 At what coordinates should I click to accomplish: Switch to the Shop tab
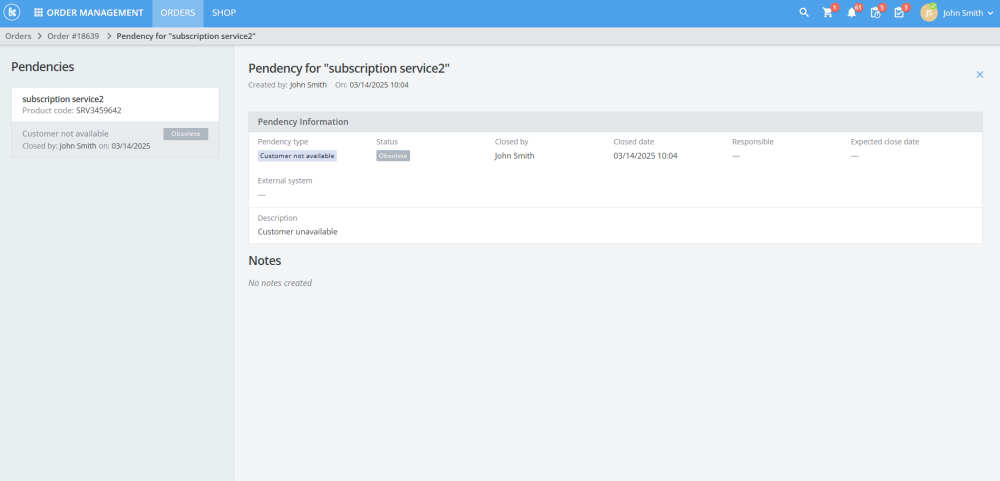[x=224, y=13]
